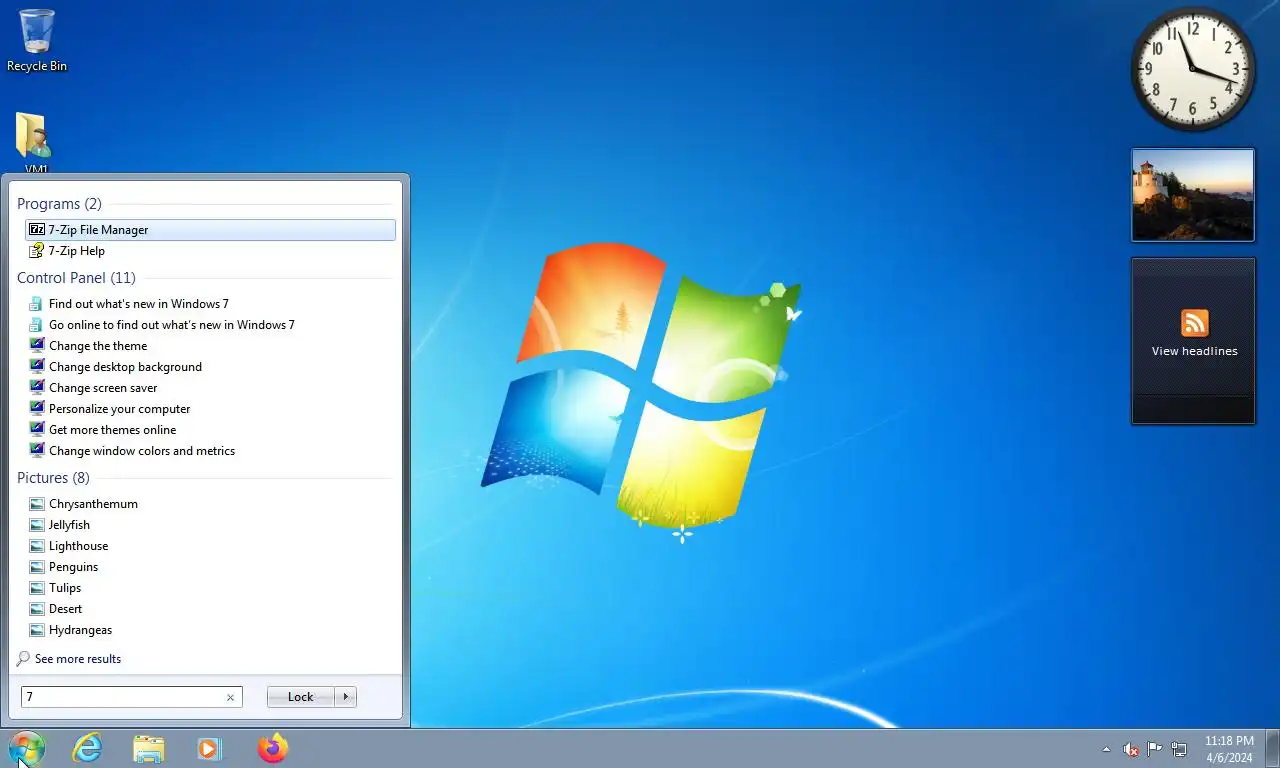Click the Chrysanthemum image file icon
Image resolution: width=1280 pixels, height=768 pixels.
[x=37, y=504]
